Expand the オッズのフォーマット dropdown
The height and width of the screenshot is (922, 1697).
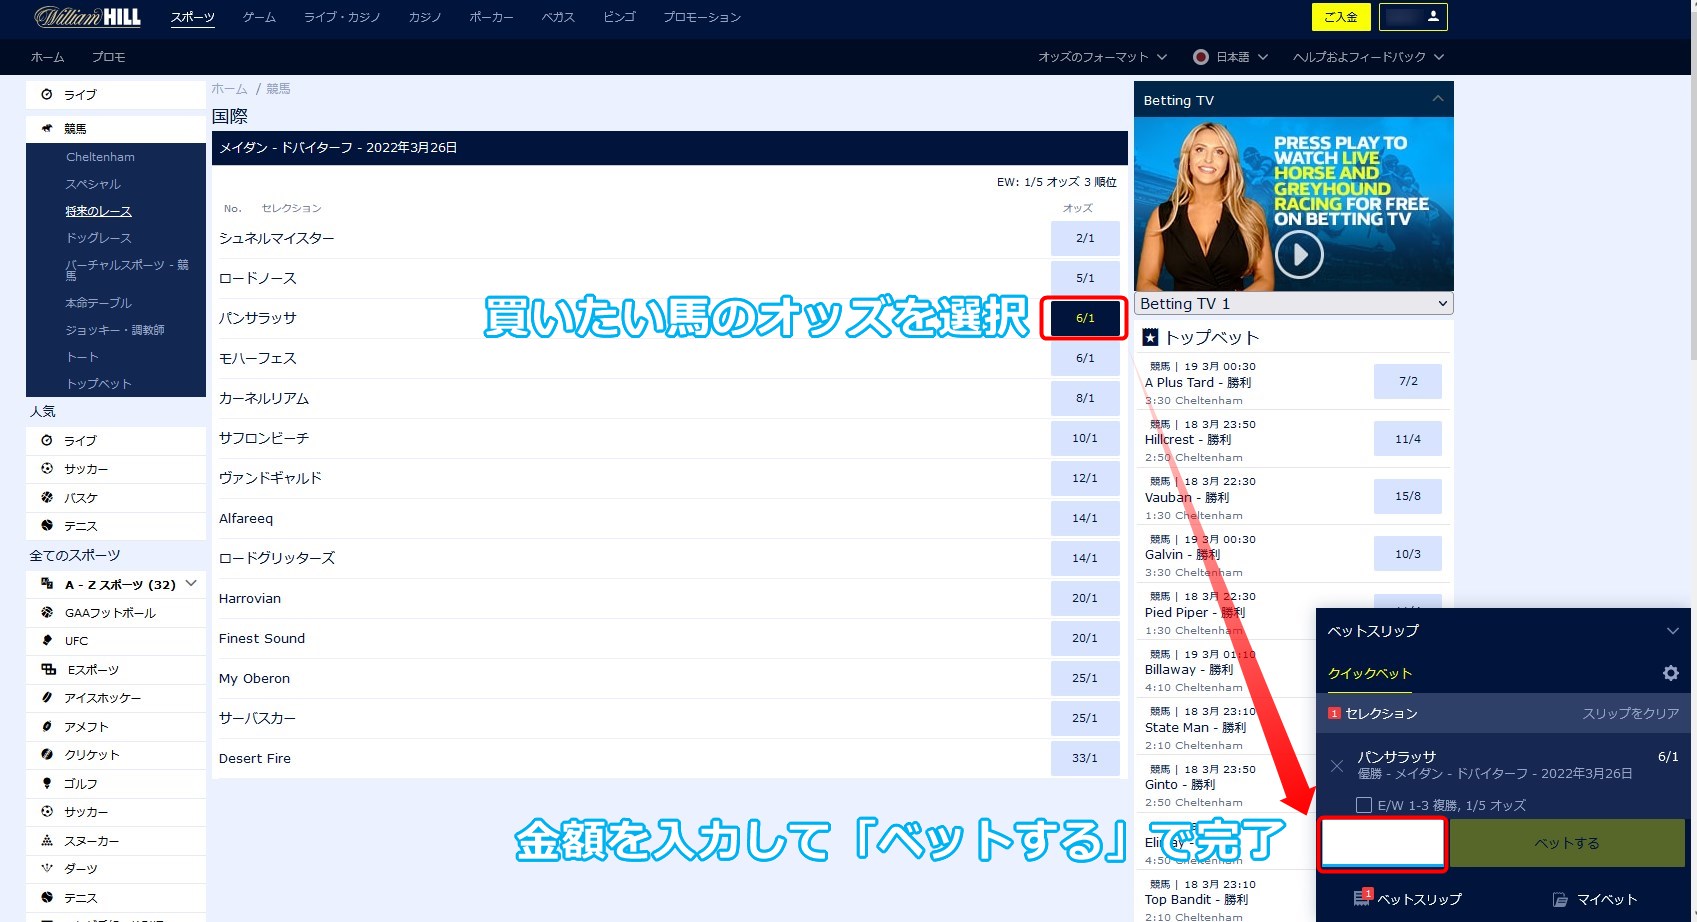point(1102,57)
